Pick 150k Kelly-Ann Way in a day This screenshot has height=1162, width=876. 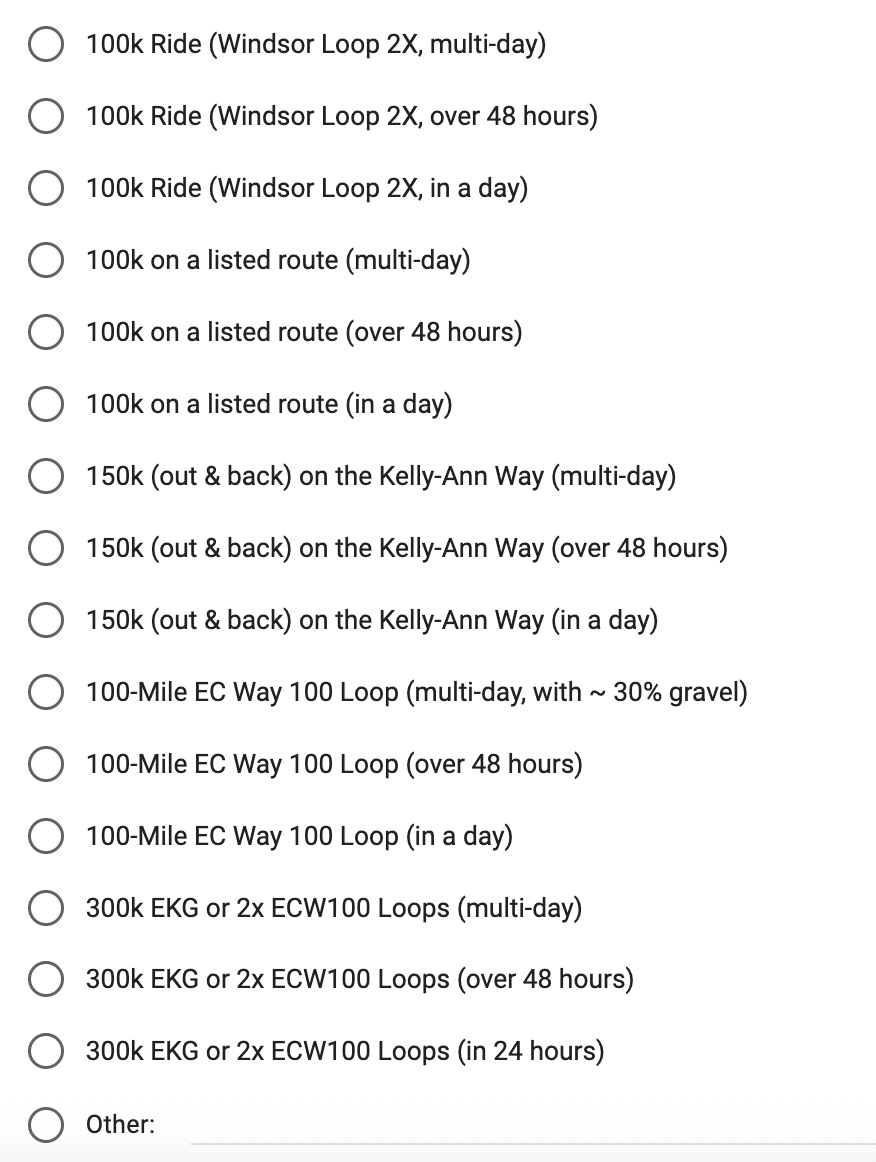pos(45,620)
